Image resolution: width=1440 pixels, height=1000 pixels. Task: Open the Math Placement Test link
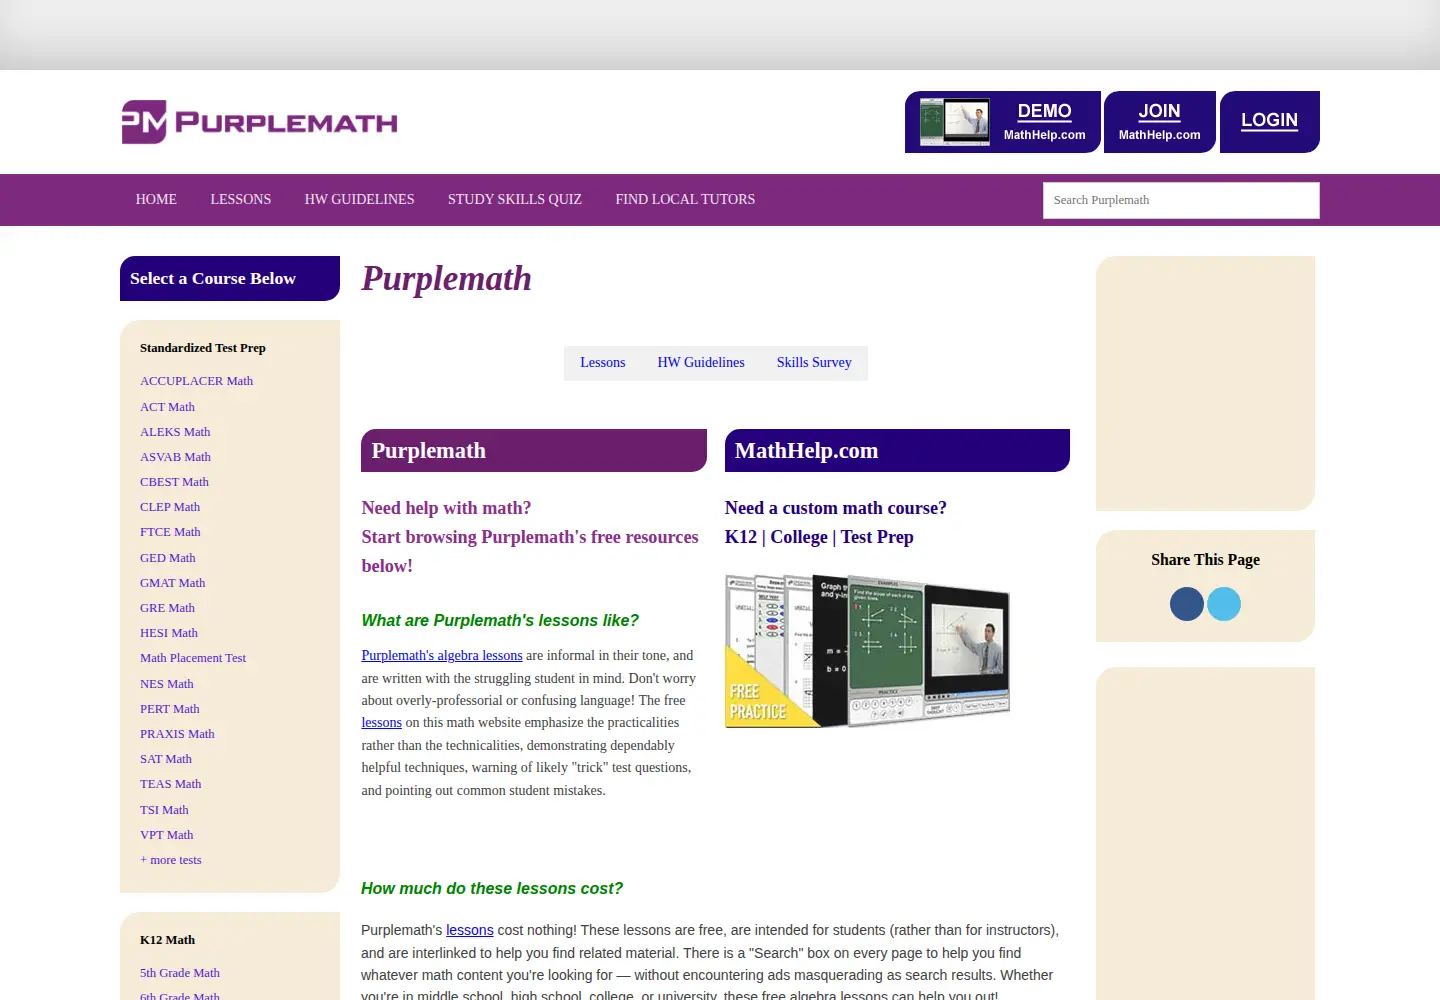[x=193, y=658]
